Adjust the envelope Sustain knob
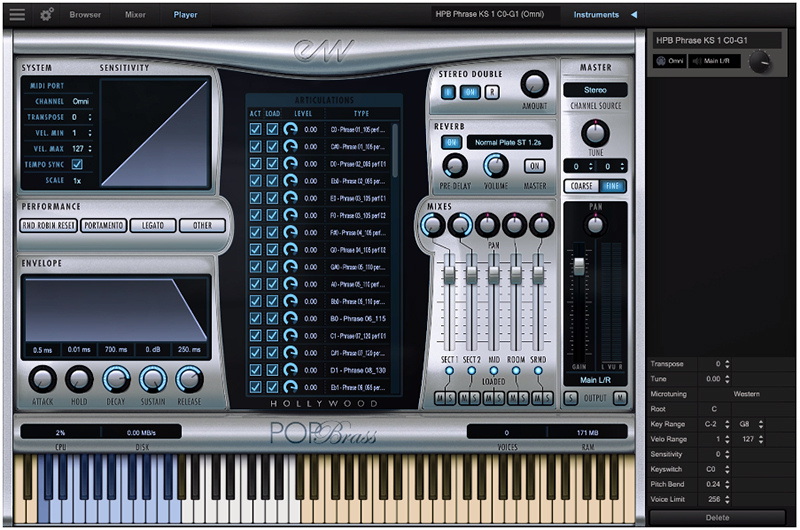800x530 pixels. (153, 380)
